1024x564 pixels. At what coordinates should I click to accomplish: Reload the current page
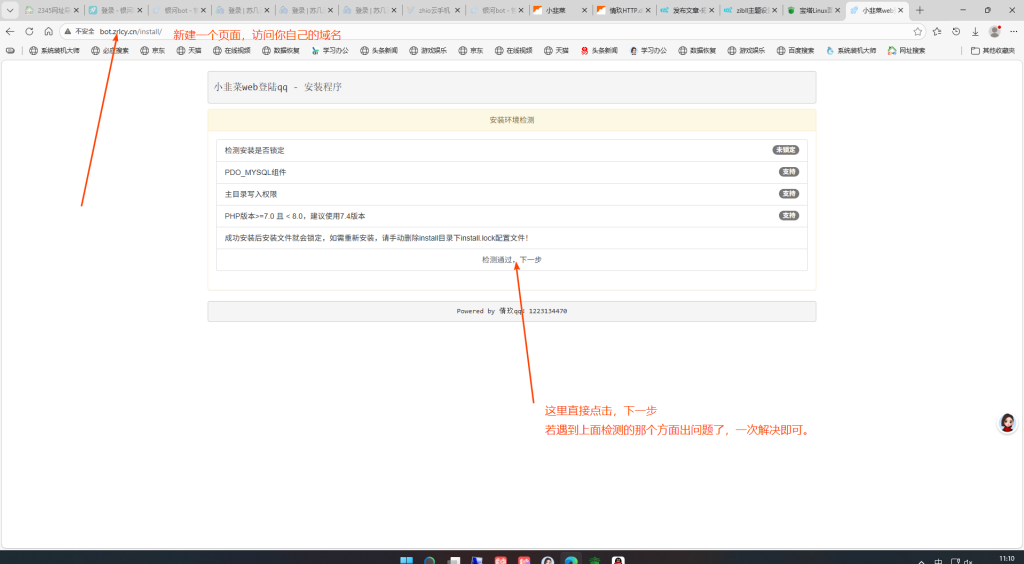pyautogui.click(x=29, y=31)
